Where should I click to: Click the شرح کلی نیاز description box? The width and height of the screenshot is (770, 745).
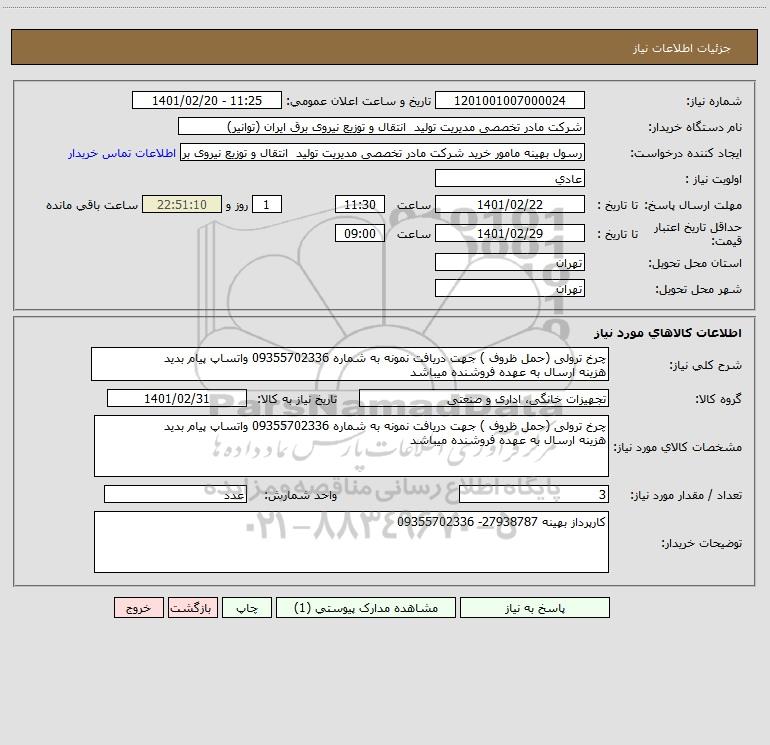pyautogui.click(x=350, y=364)
